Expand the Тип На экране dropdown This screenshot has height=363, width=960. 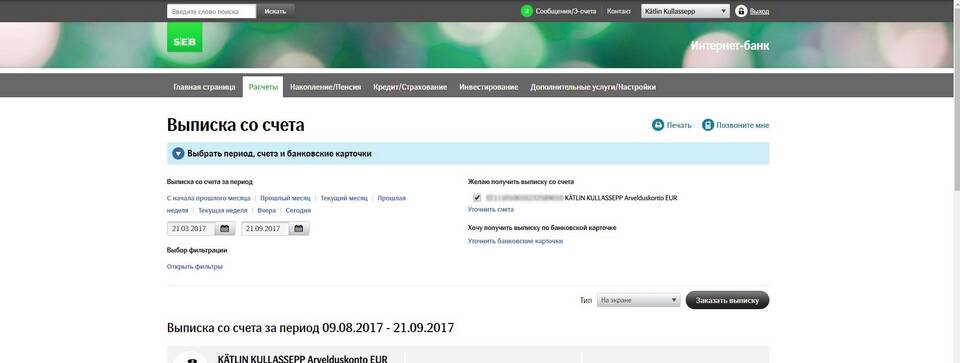639,300
